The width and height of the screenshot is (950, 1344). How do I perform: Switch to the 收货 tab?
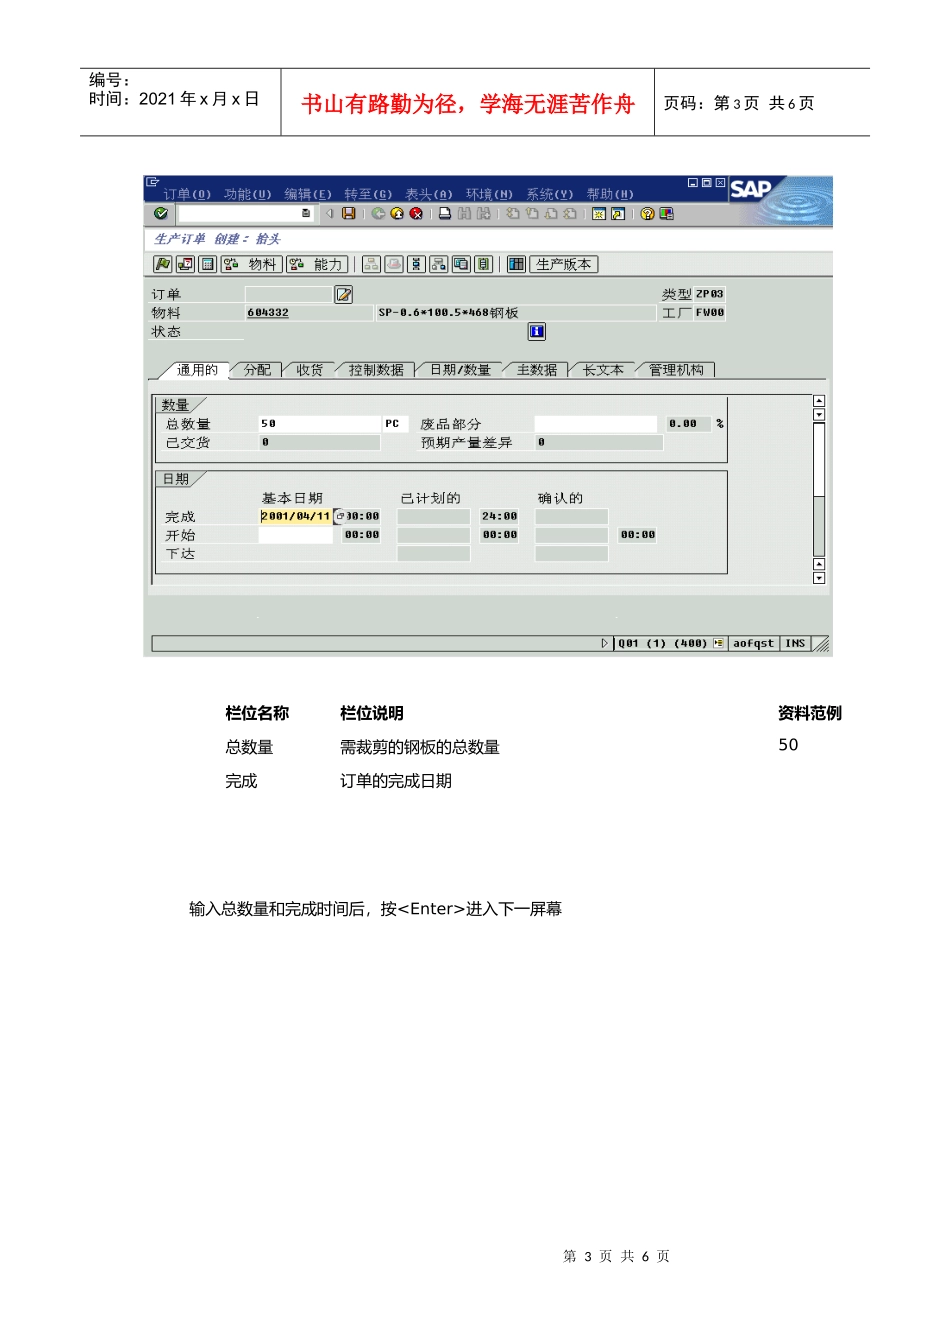(310, 370)
